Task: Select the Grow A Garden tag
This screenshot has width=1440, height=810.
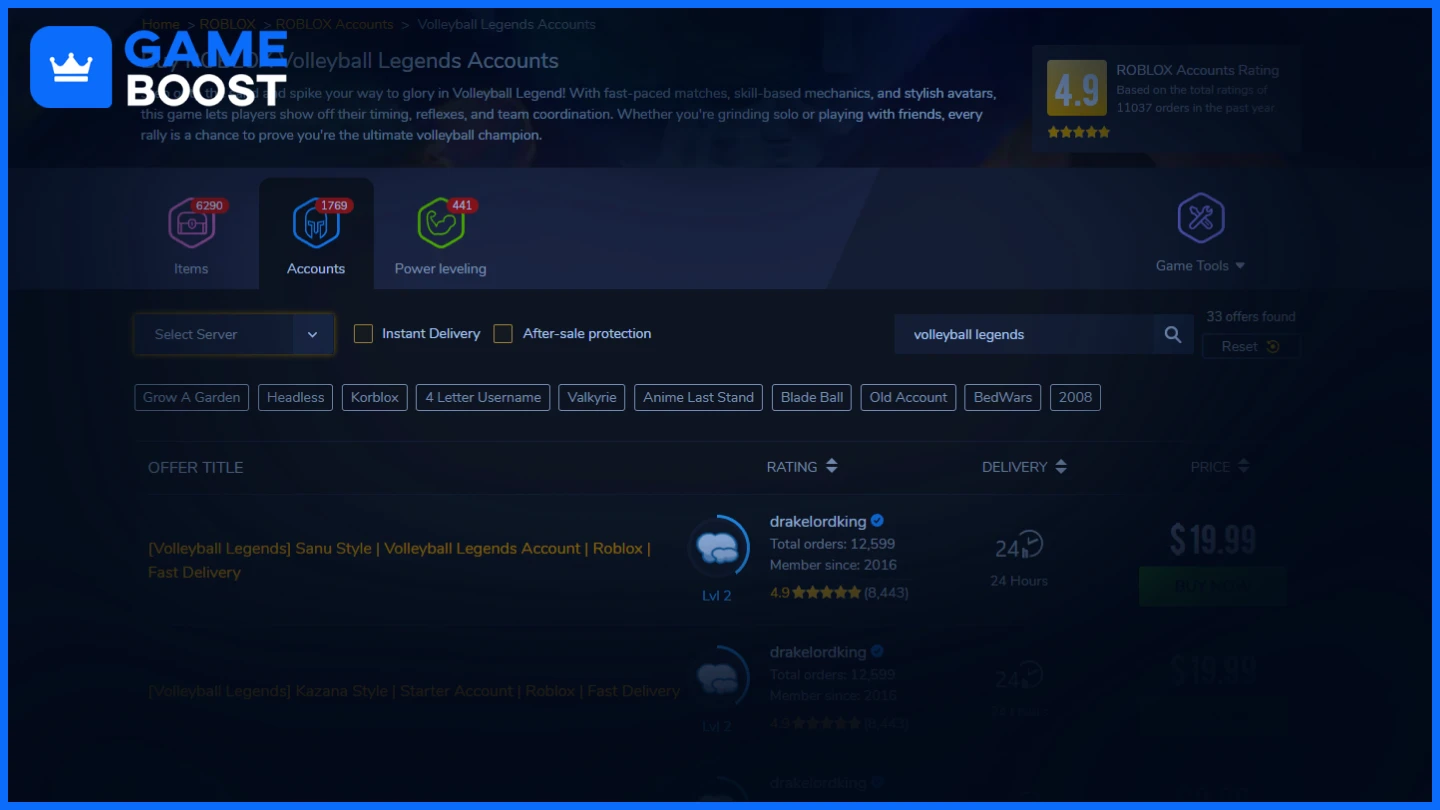Action: 192,397
